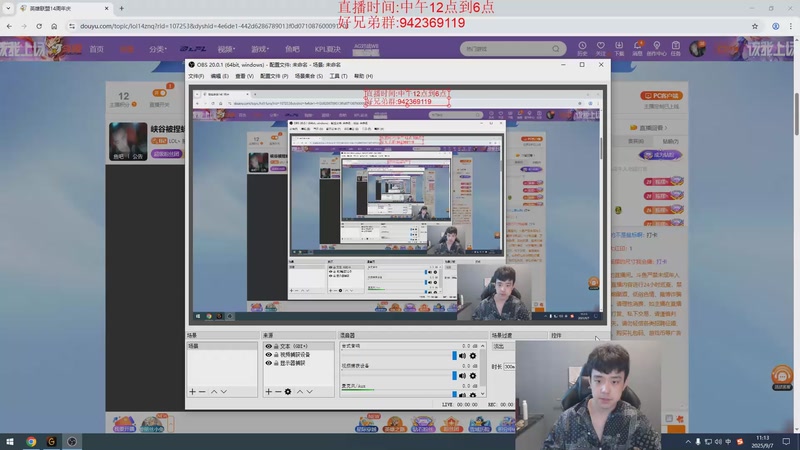Switch to OBS from the taskbar
Viewport: 800px width, 450px height.
72,442
